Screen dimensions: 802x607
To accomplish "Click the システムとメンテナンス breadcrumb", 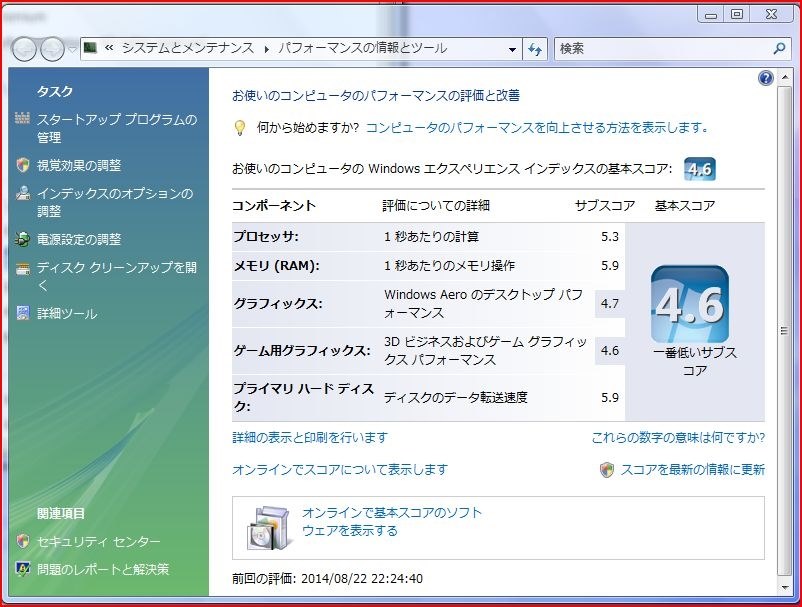I will (x=188, y=48).
